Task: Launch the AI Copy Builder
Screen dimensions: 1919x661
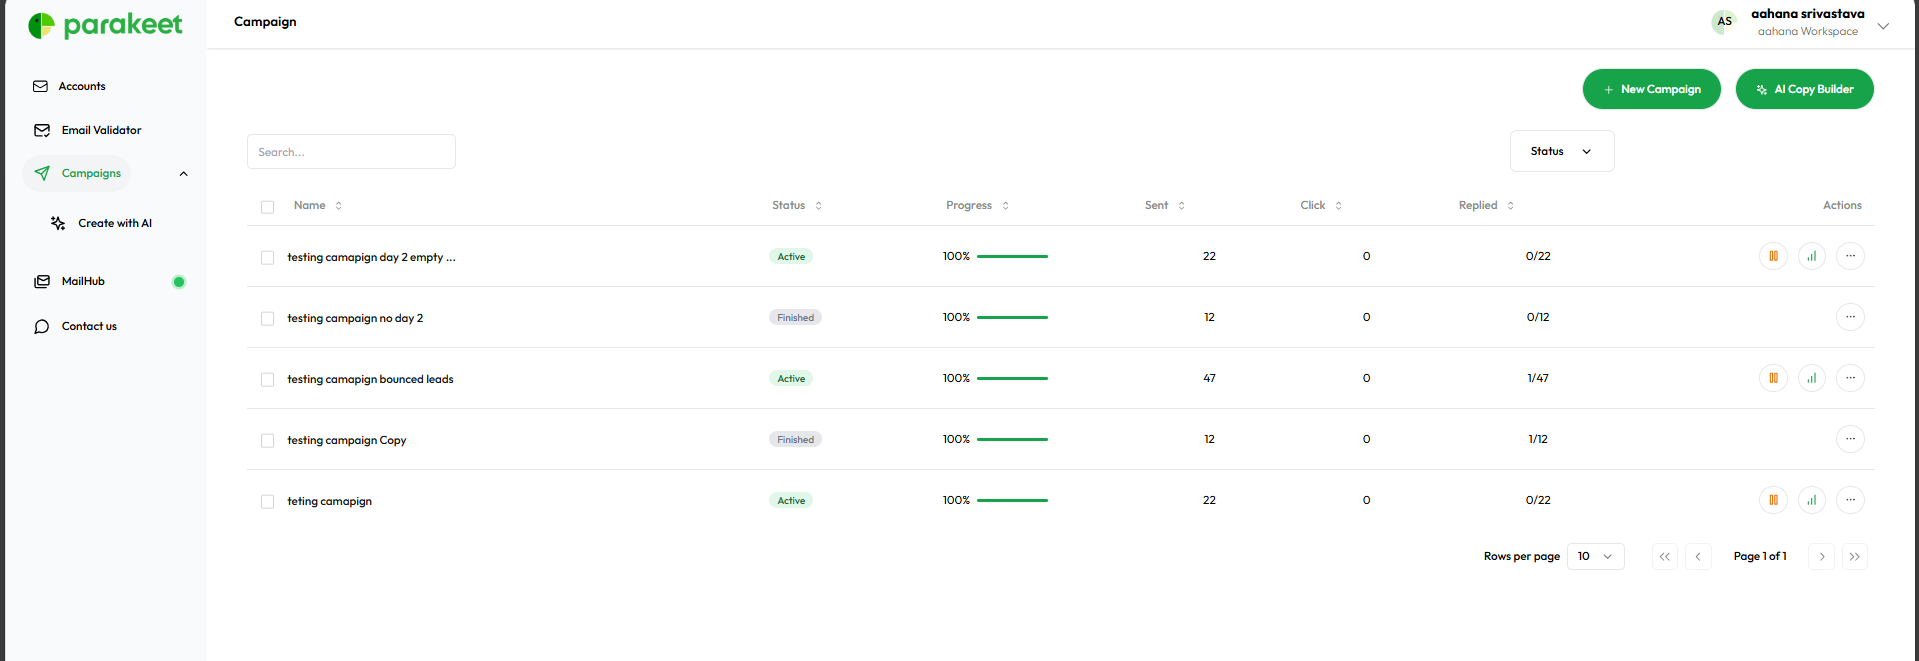Action: pos(1804,89)
